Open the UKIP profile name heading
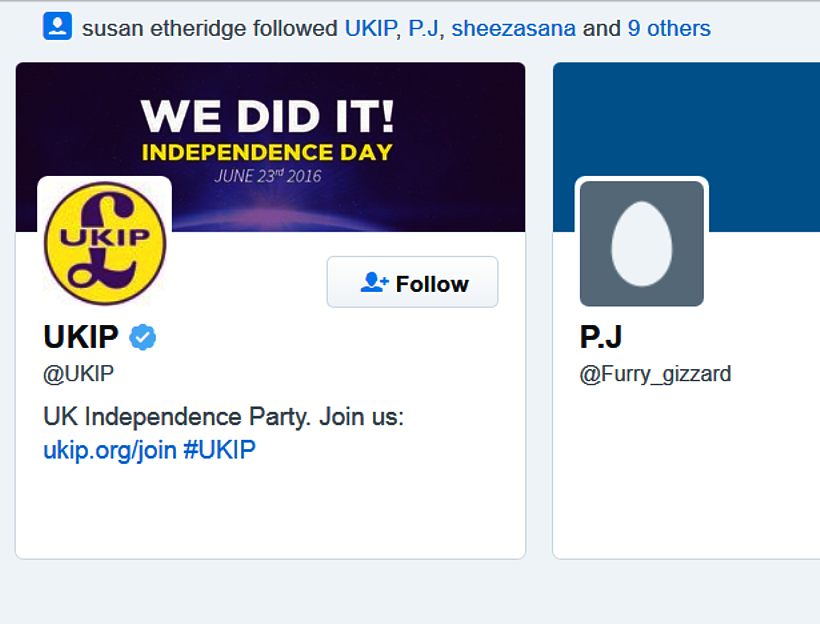This screenshot has width=820, height=624. click(81, 337)
